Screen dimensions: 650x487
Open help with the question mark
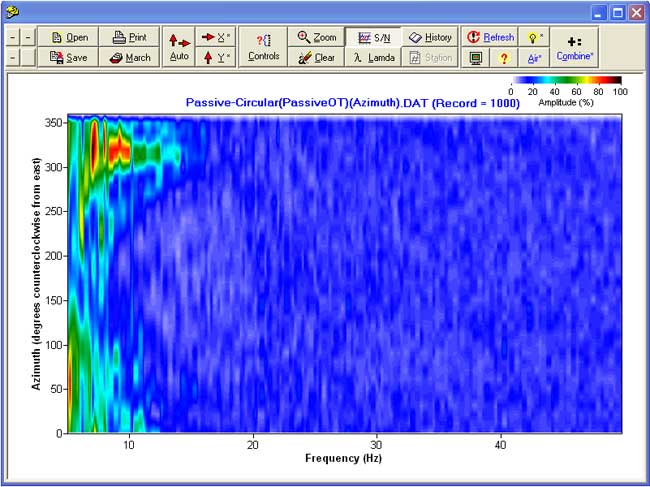(x=504, y=57)
